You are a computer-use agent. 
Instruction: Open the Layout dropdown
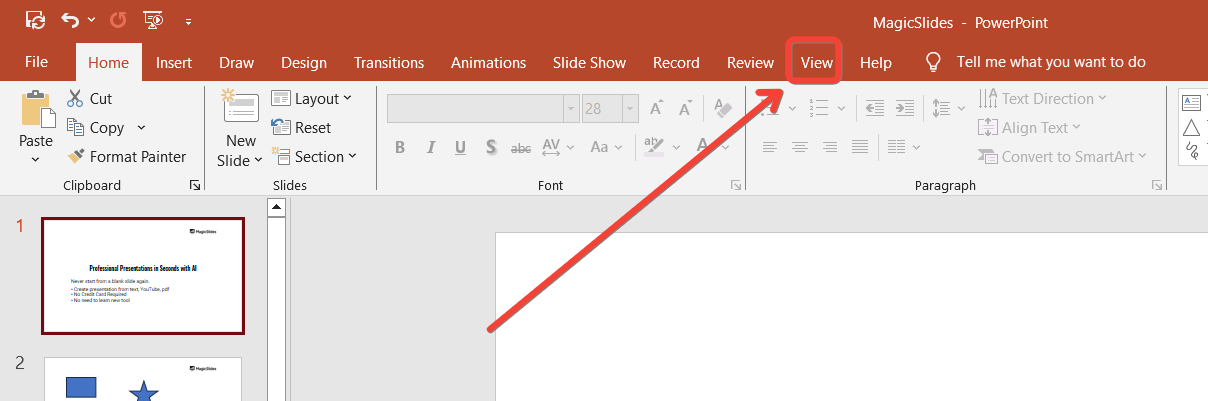(311, 98)
